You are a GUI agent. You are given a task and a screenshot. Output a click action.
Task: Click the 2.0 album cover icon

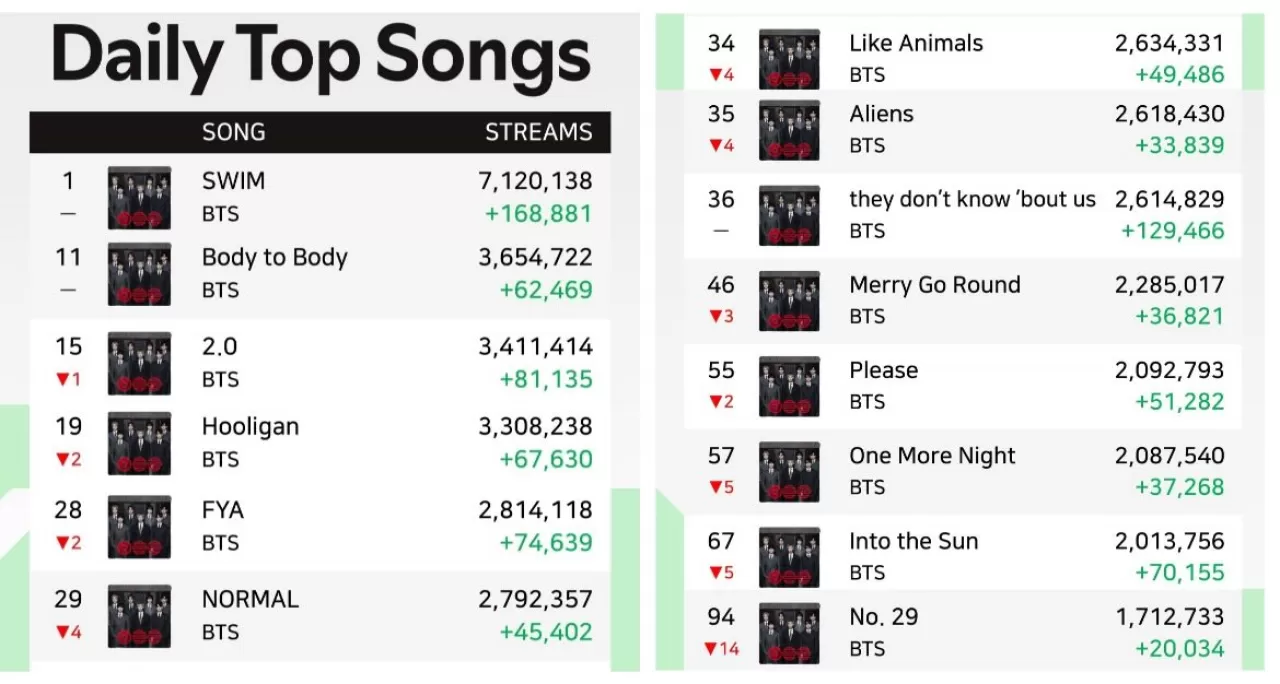tap(139, 363)
